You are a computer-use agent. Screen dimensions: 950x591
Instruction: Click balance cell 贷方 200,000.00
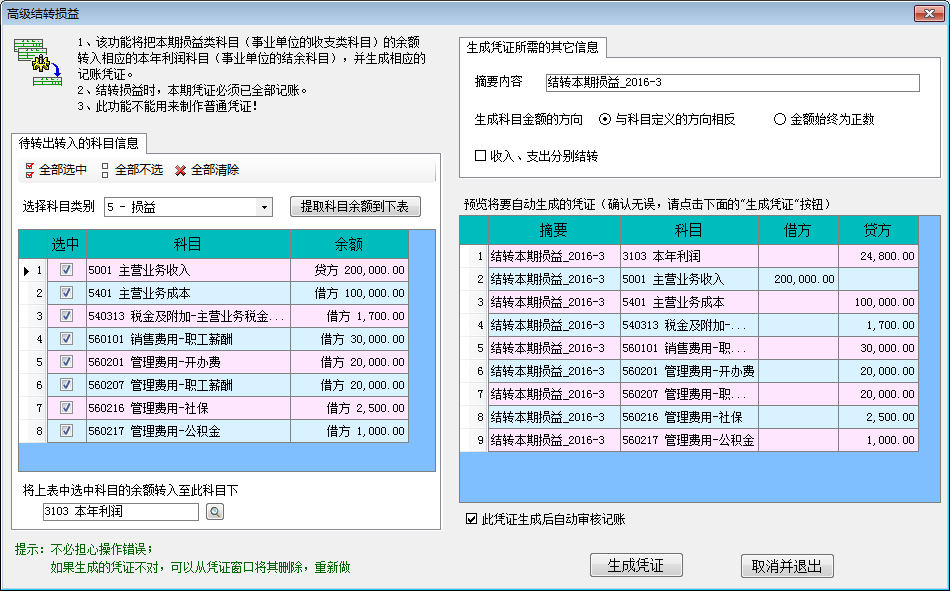[350, 270]
